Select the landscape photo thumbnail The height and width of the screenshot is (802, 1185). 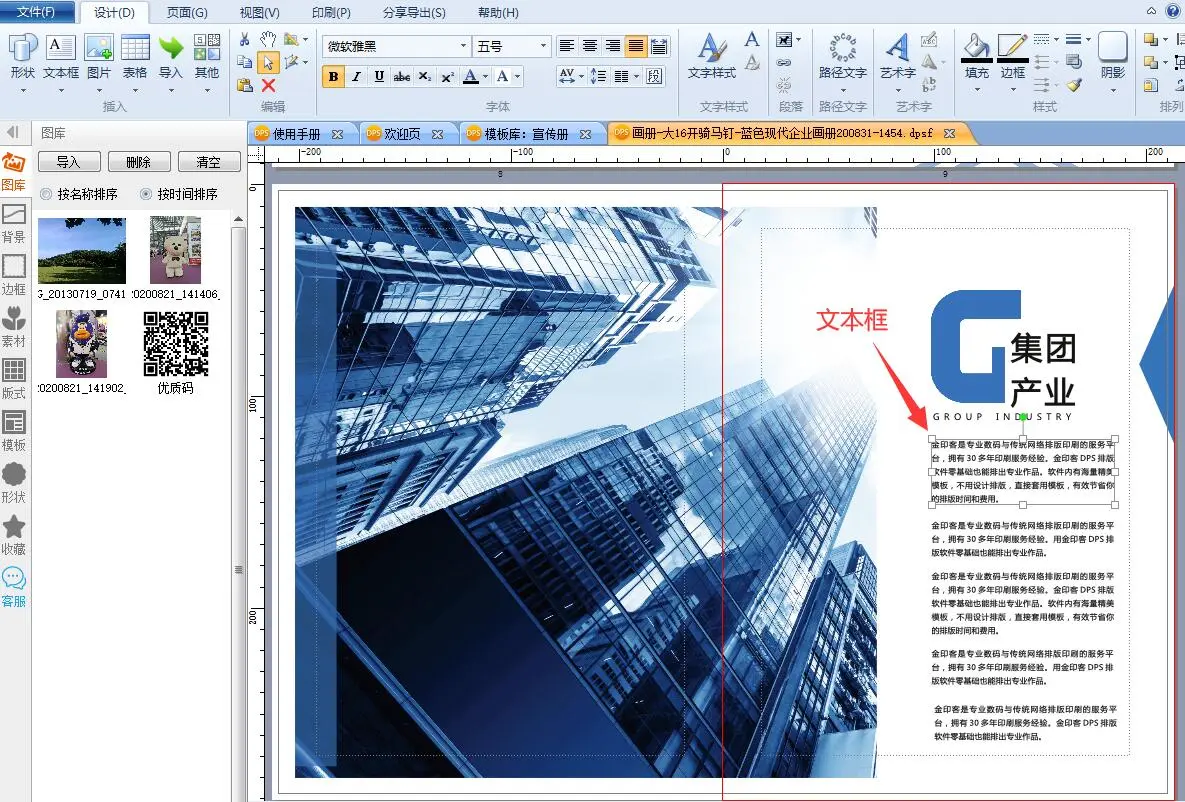pyautogui.click(x=82, y=250)
